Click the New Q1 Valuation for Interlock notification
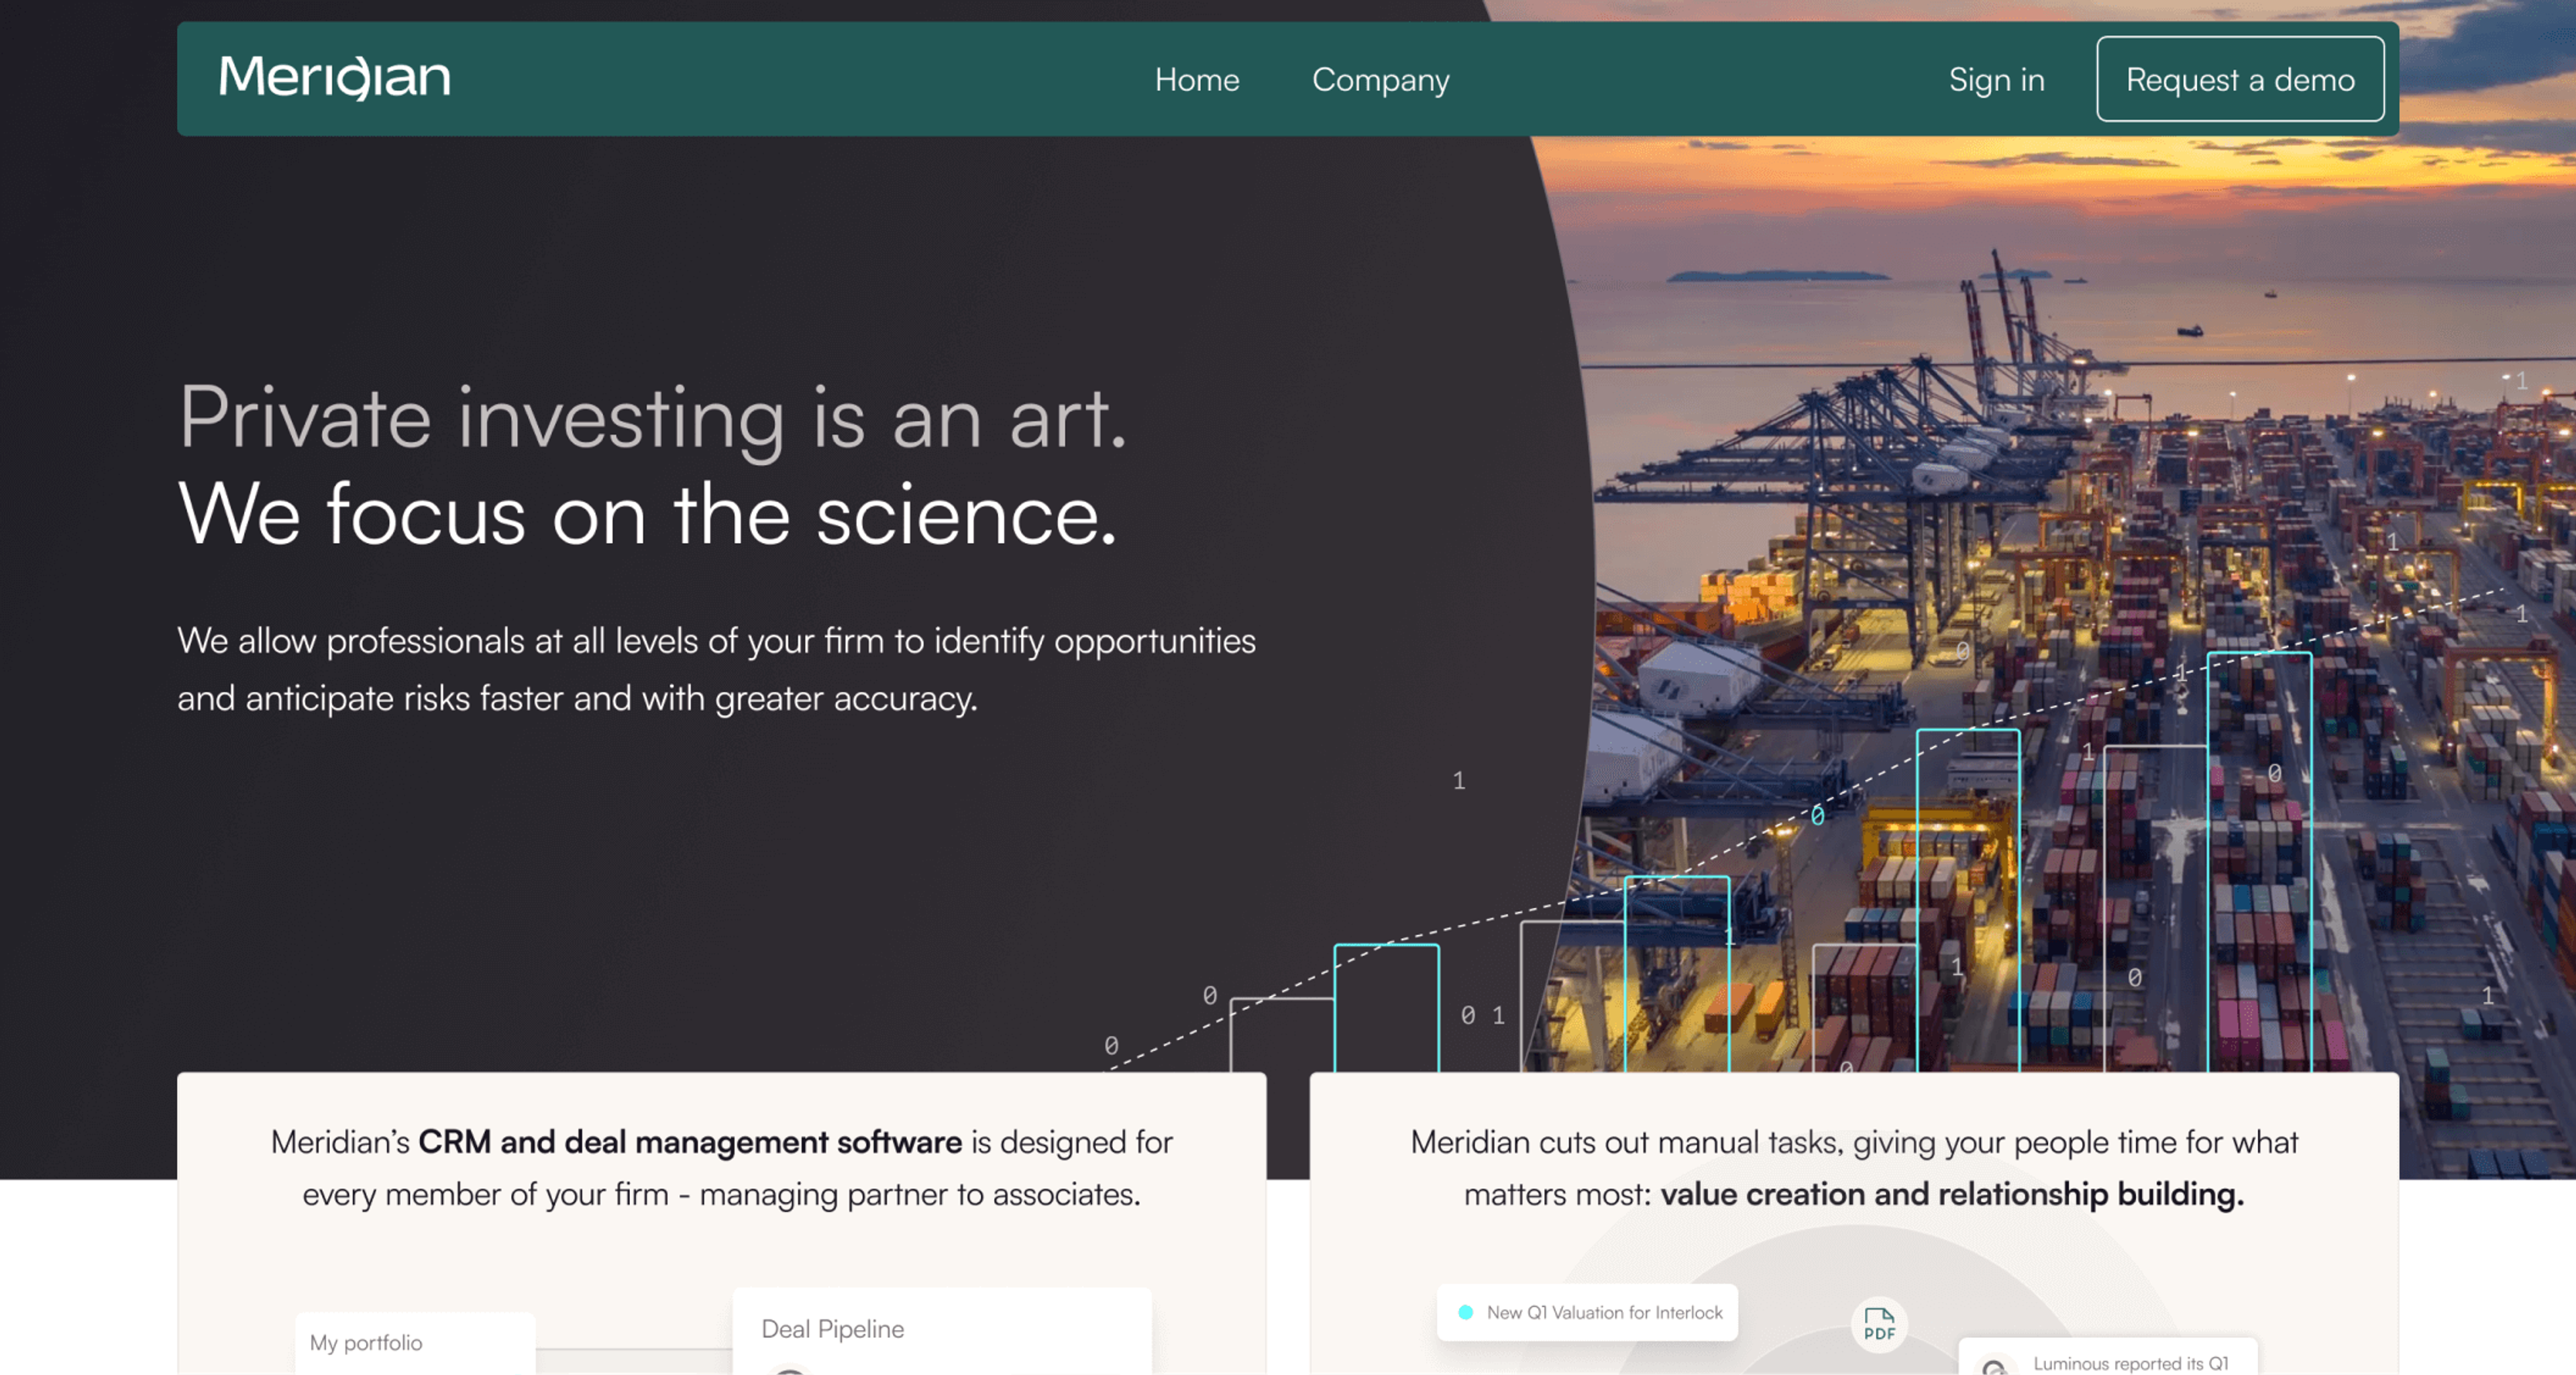Image resolution: width=2576 pixels, height=1375 pixels. click(1587, 1312)
